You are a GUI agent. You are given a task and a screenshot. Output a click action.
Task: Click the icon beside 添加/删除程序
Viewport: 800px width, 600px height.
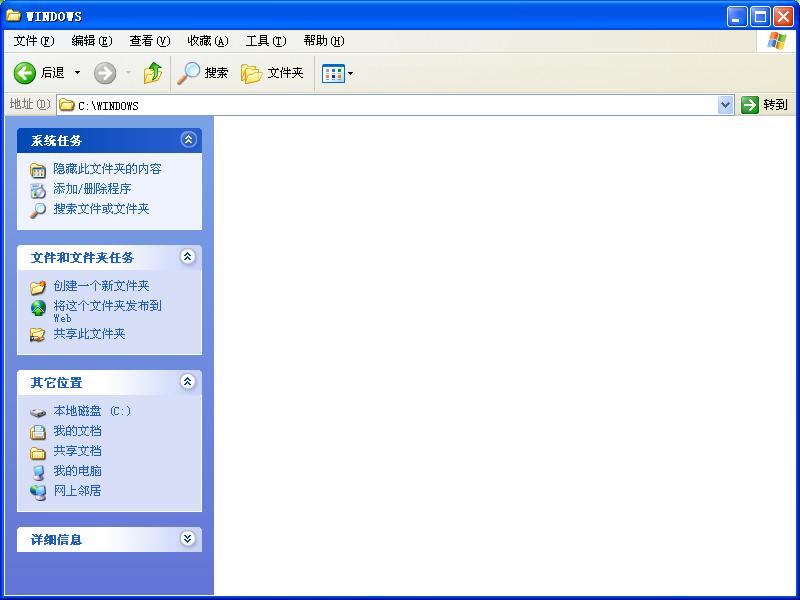[38, 190]
